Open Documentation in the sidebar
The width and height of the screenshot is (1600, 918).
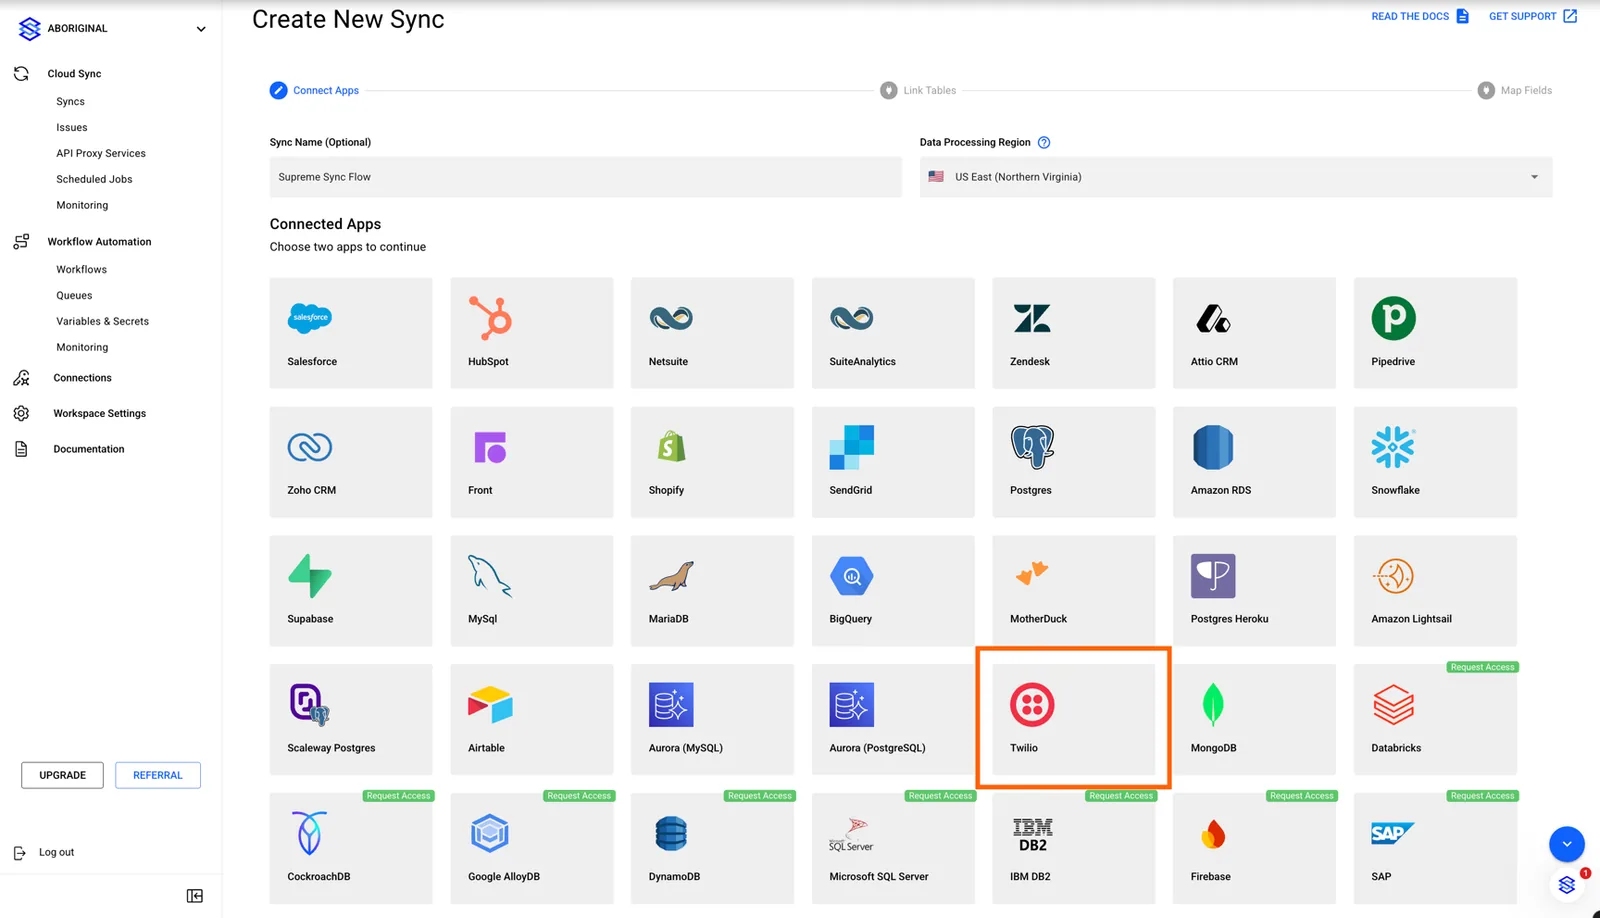[88, 449]
